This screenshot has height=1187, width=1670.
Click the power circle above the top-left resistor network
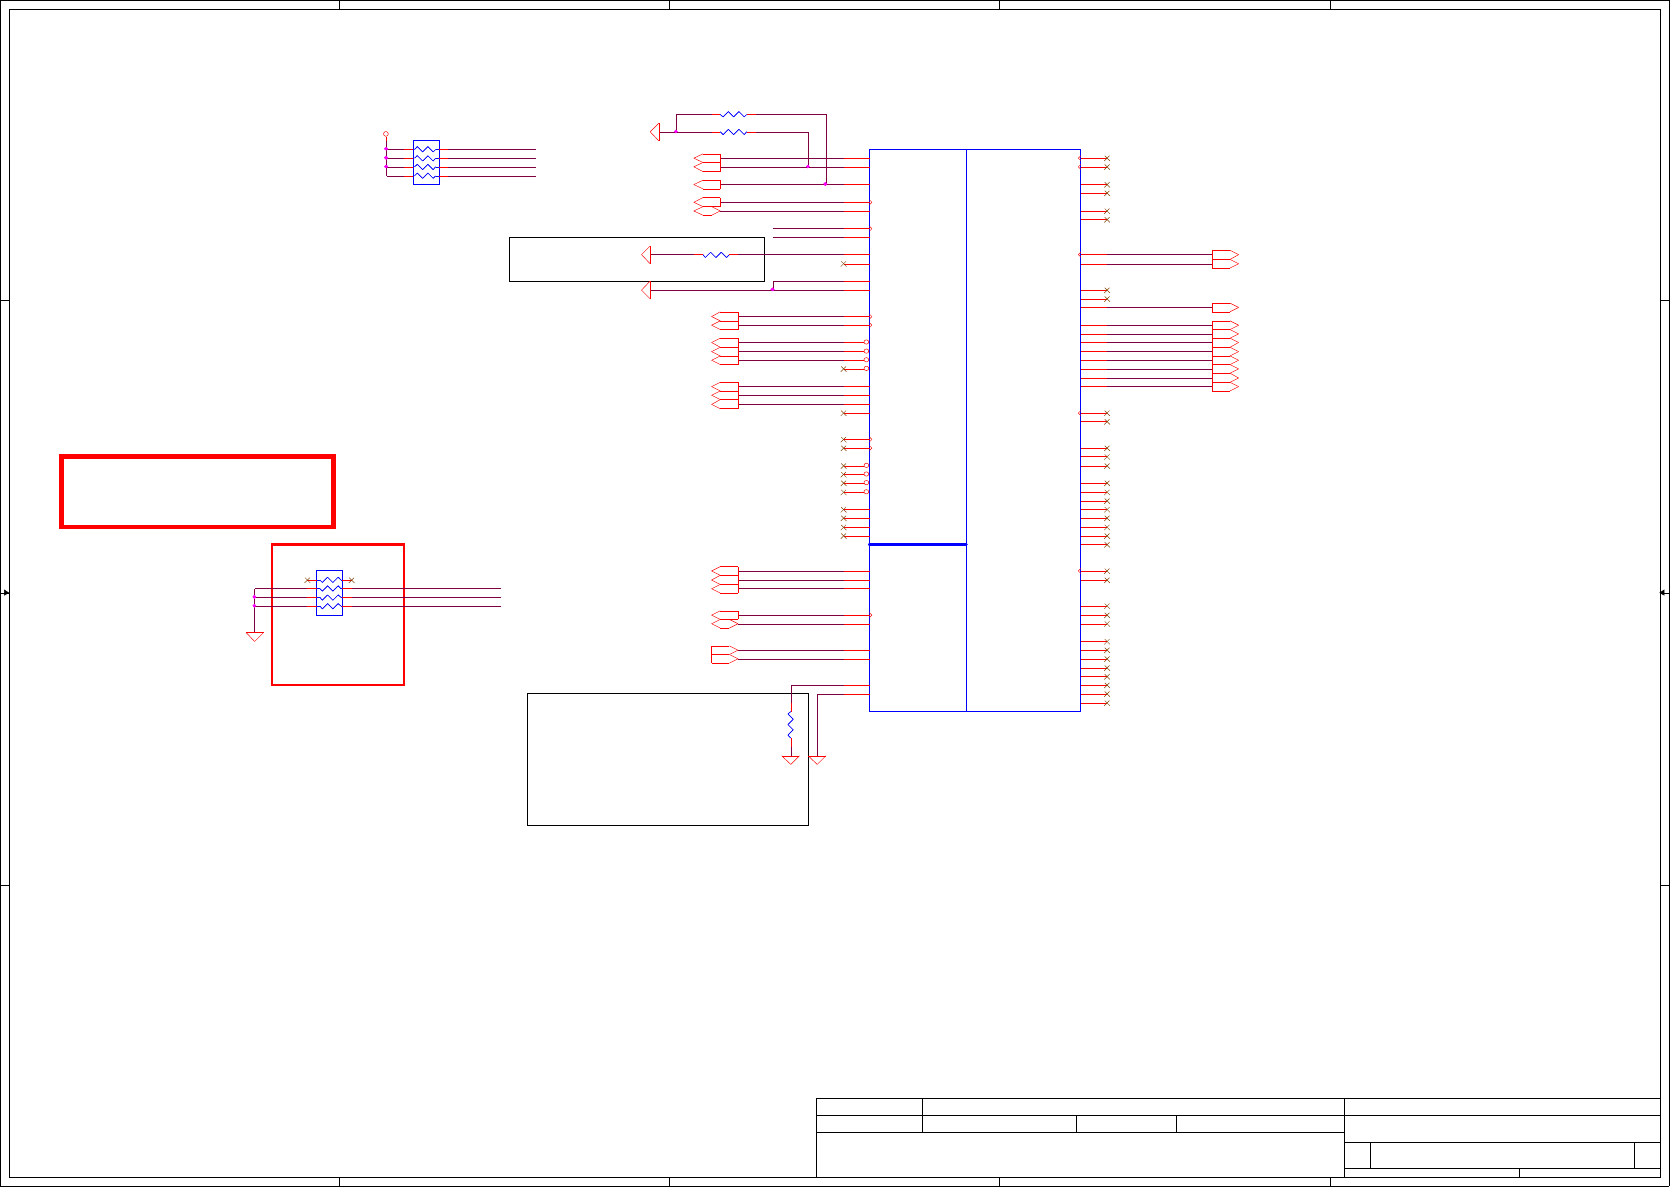point(386,133)
